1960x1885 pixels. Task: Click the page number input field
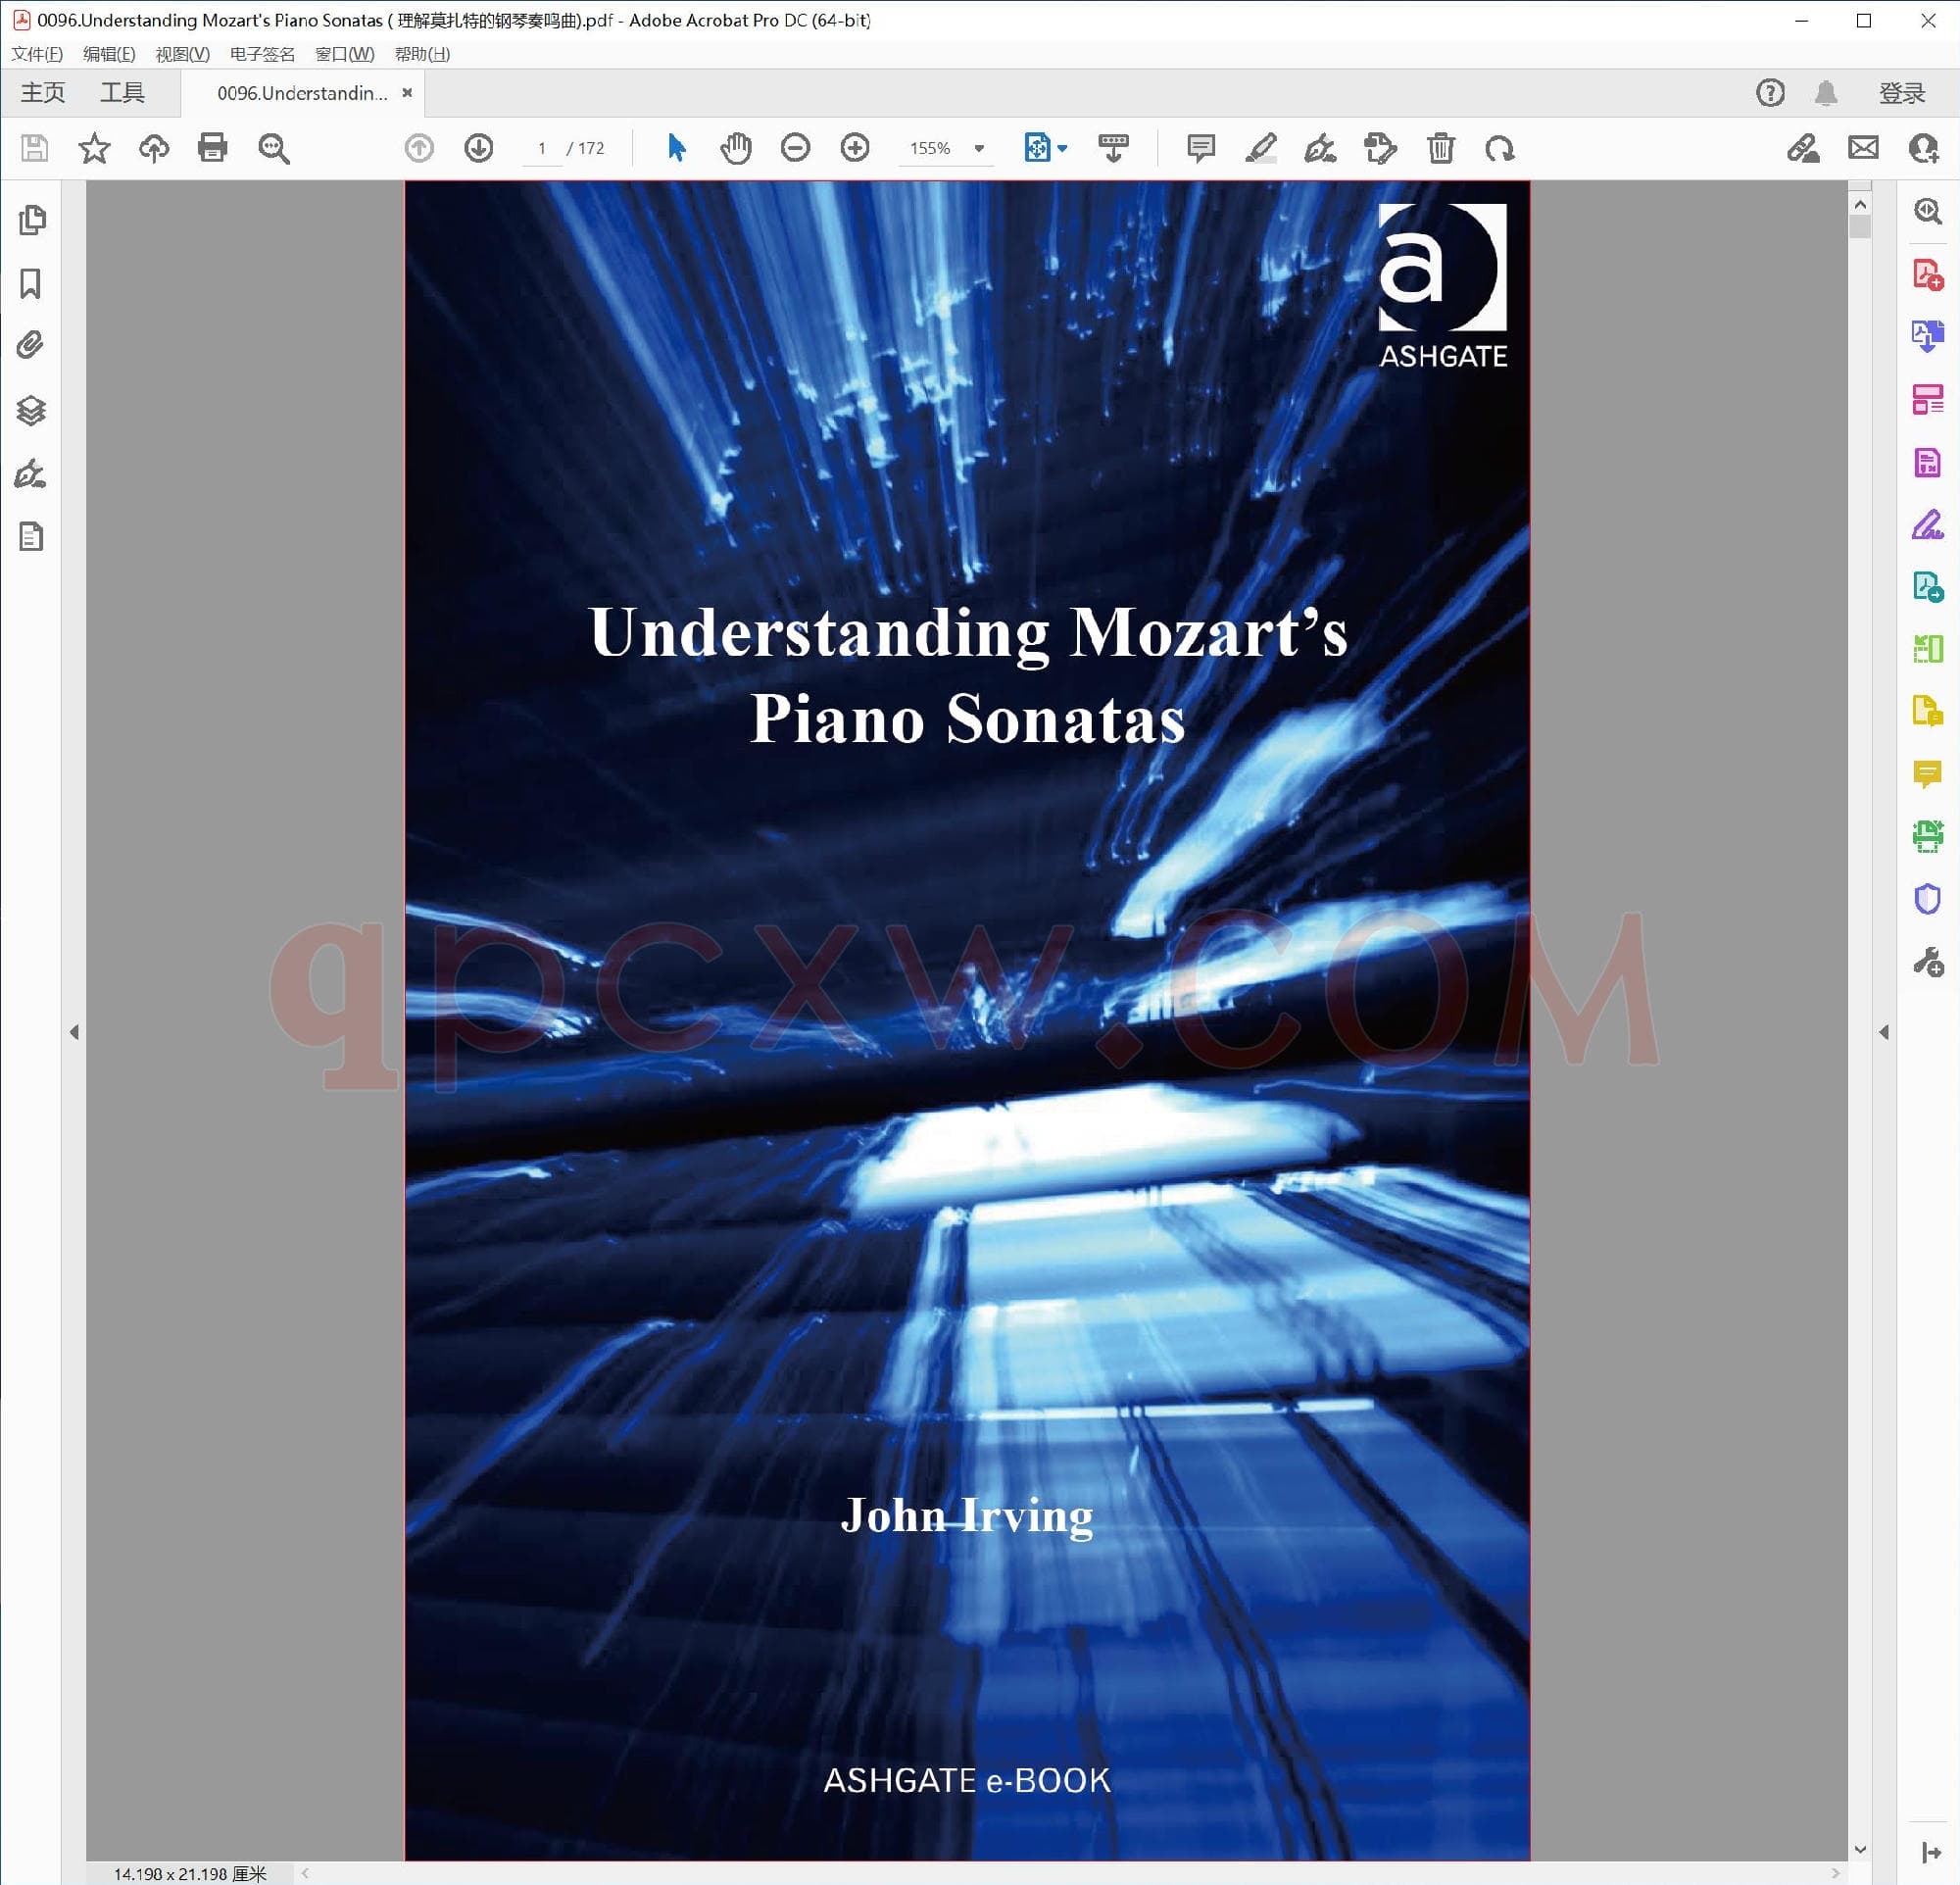point(542,148)
